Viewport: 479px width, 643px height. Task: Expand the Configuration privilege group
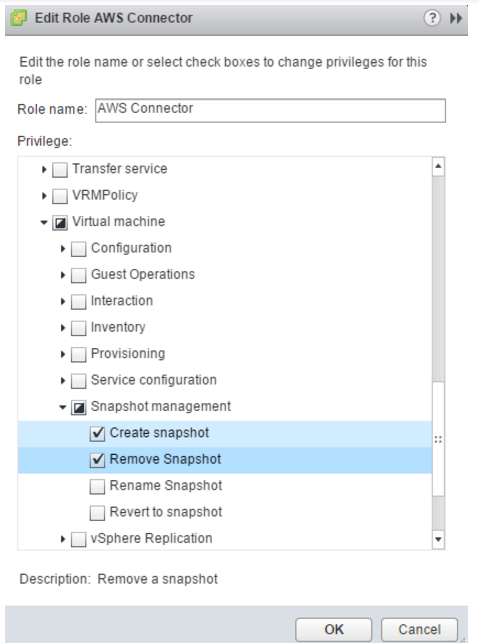pos(63,249)
